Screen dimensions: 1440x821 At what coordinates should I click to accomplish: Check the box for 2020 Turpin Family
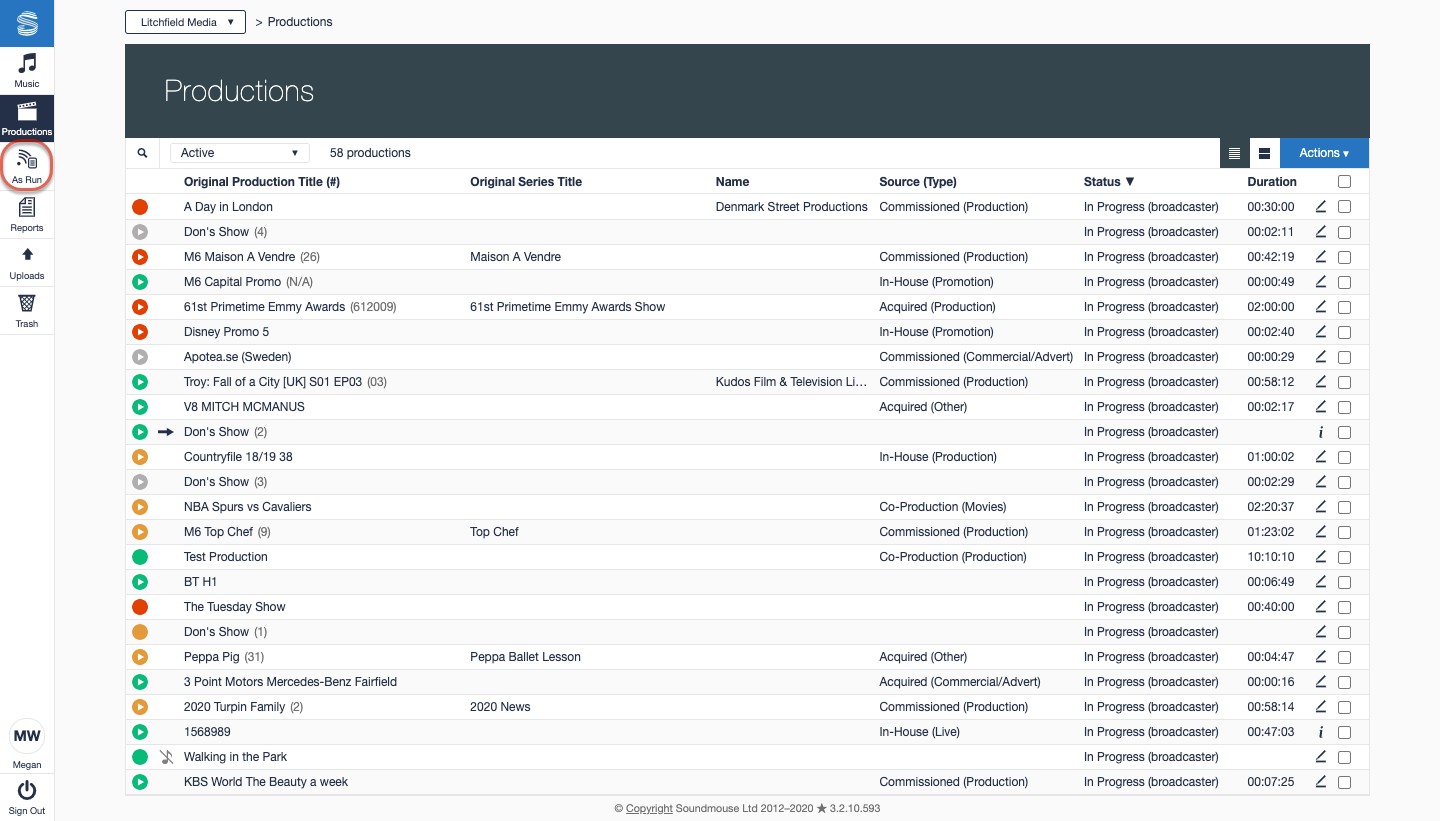pos(1344,707)
